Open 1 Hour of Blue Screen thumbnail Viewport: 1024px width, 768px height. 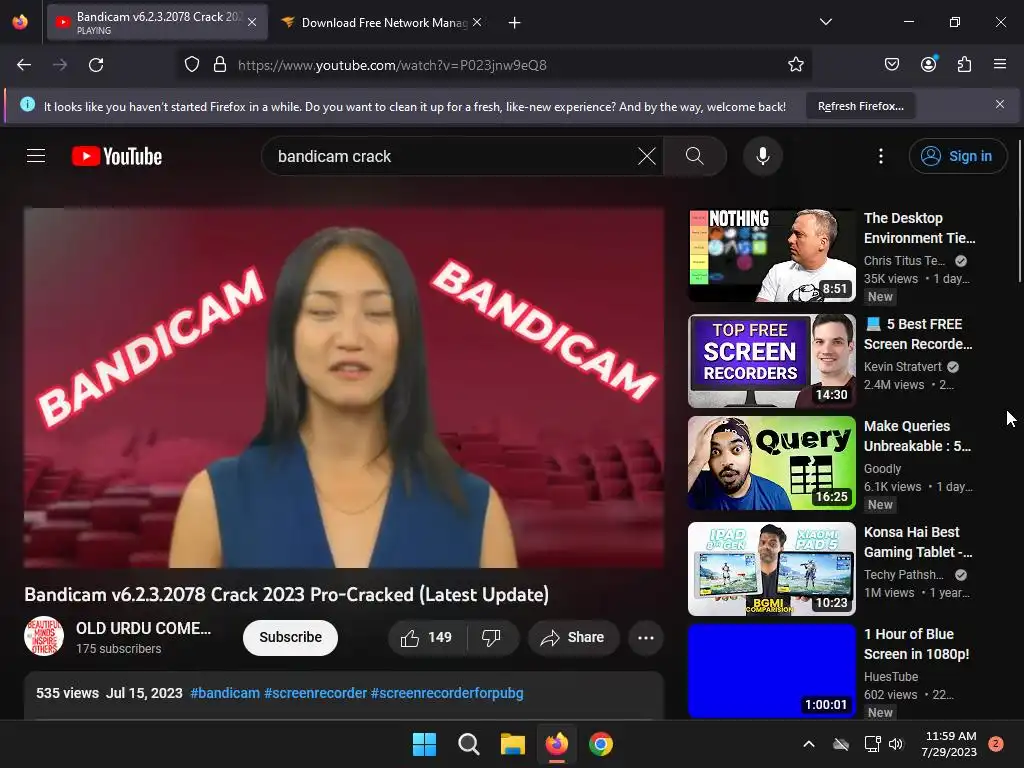(772, 671)
